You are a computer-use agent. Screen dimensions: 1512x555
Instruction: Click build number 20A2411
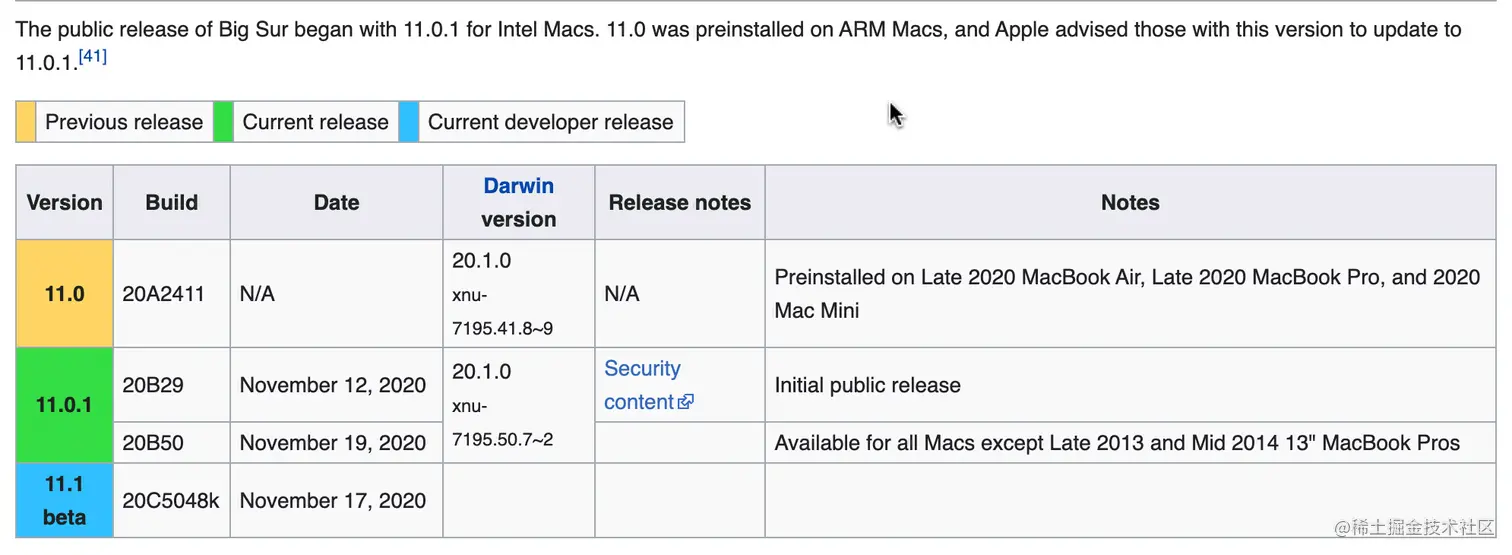pyautogui.click(x=163, y=294)
